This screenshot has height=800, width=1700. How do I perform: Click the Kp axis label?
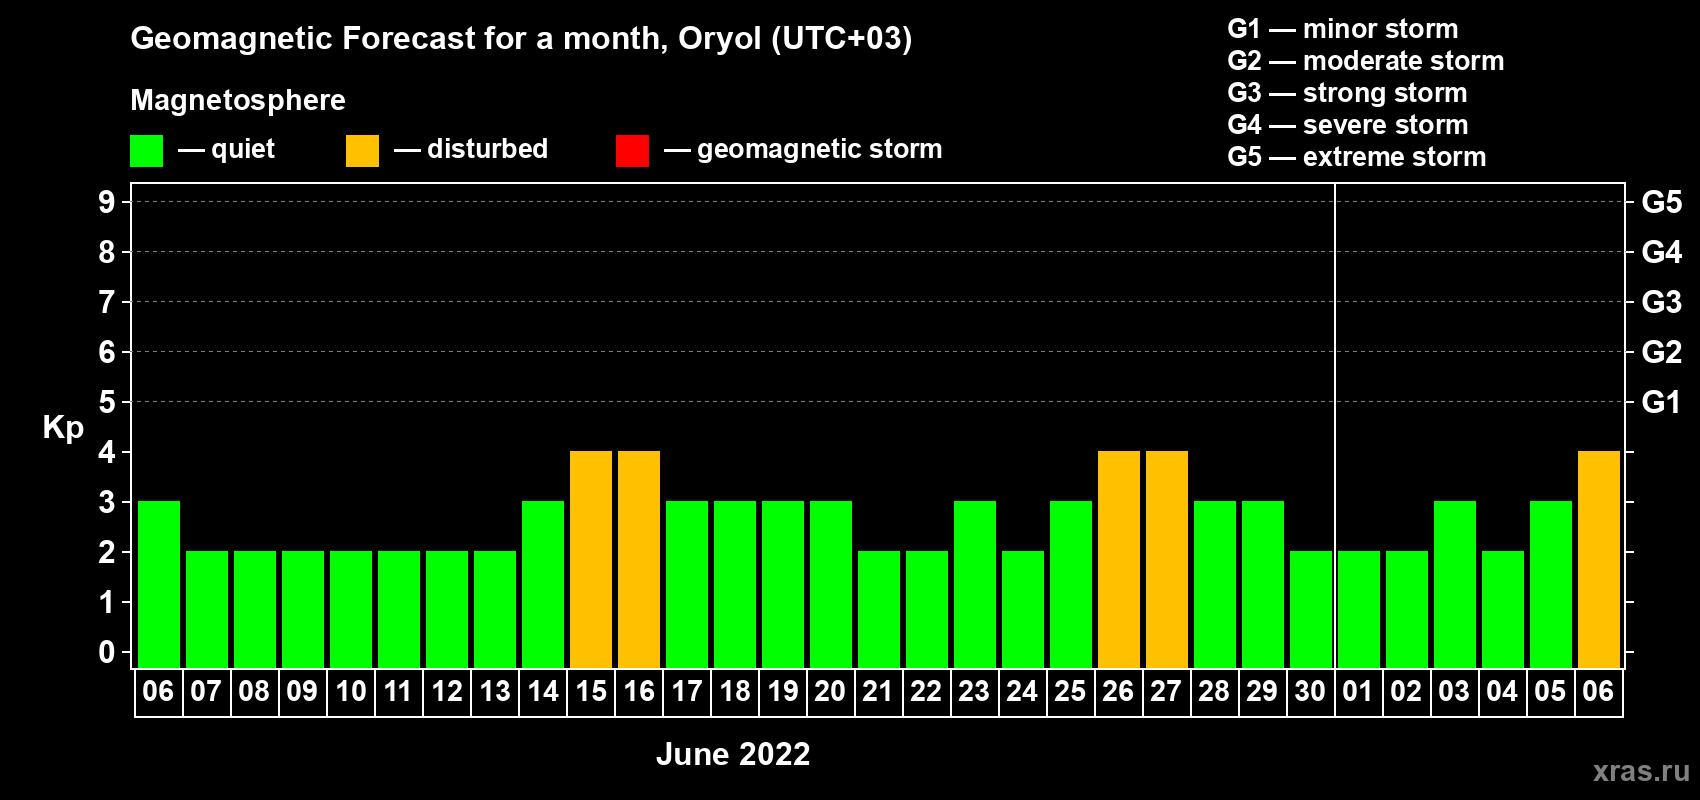click(x=63, y=428)
